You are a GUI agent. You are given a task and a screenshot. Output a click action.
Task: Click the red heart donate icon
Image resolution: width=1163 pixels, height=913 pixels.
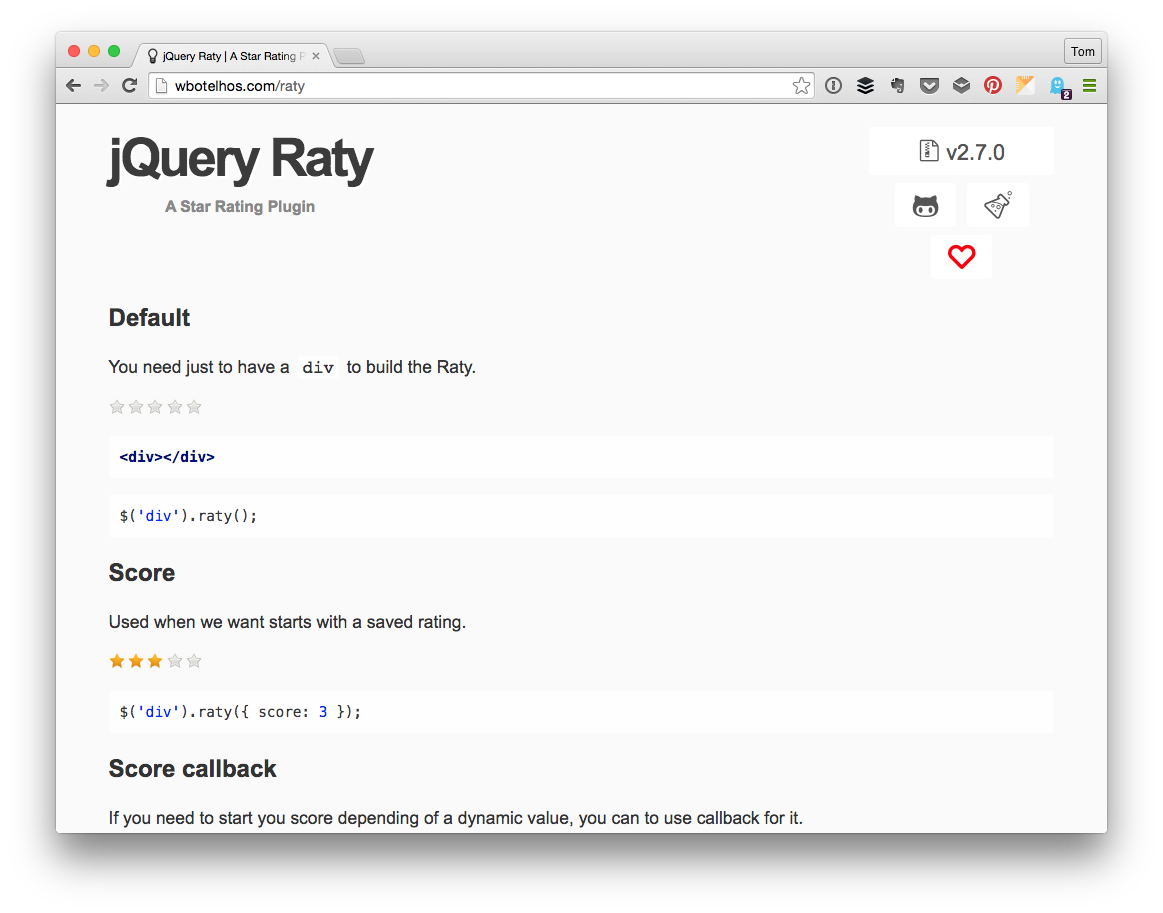point(961,256)
